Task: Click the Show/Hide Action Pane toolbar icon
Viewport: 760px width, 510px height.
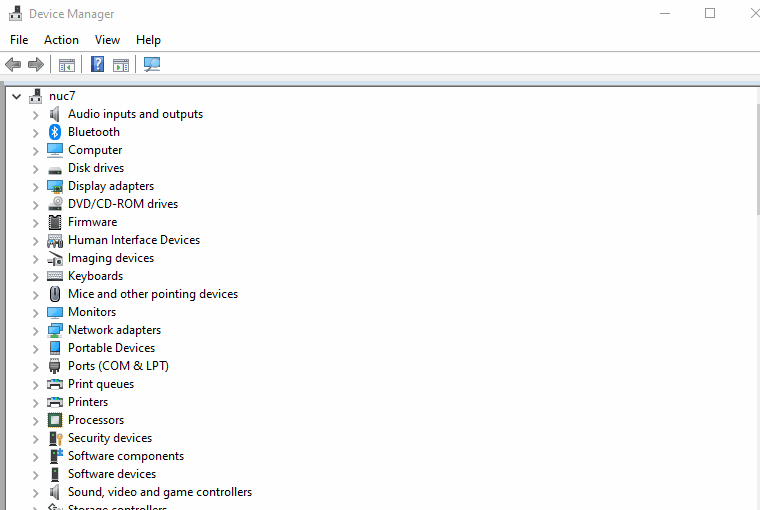Action: 121,64
